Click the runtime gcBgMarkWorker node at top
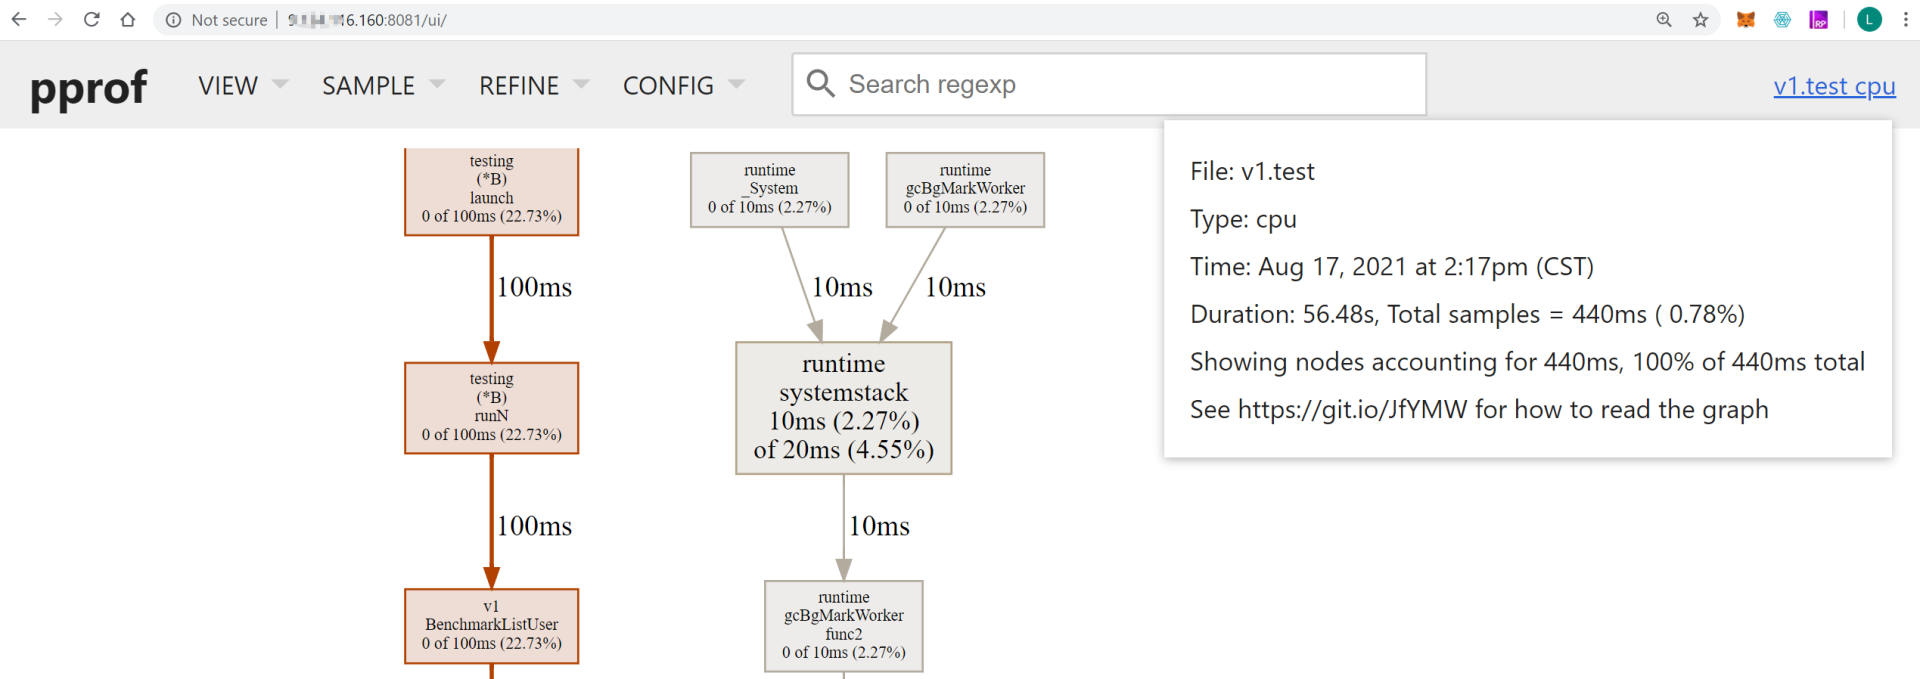The height and width of the screenshot is (679, 1920). (x=965, y=189)
